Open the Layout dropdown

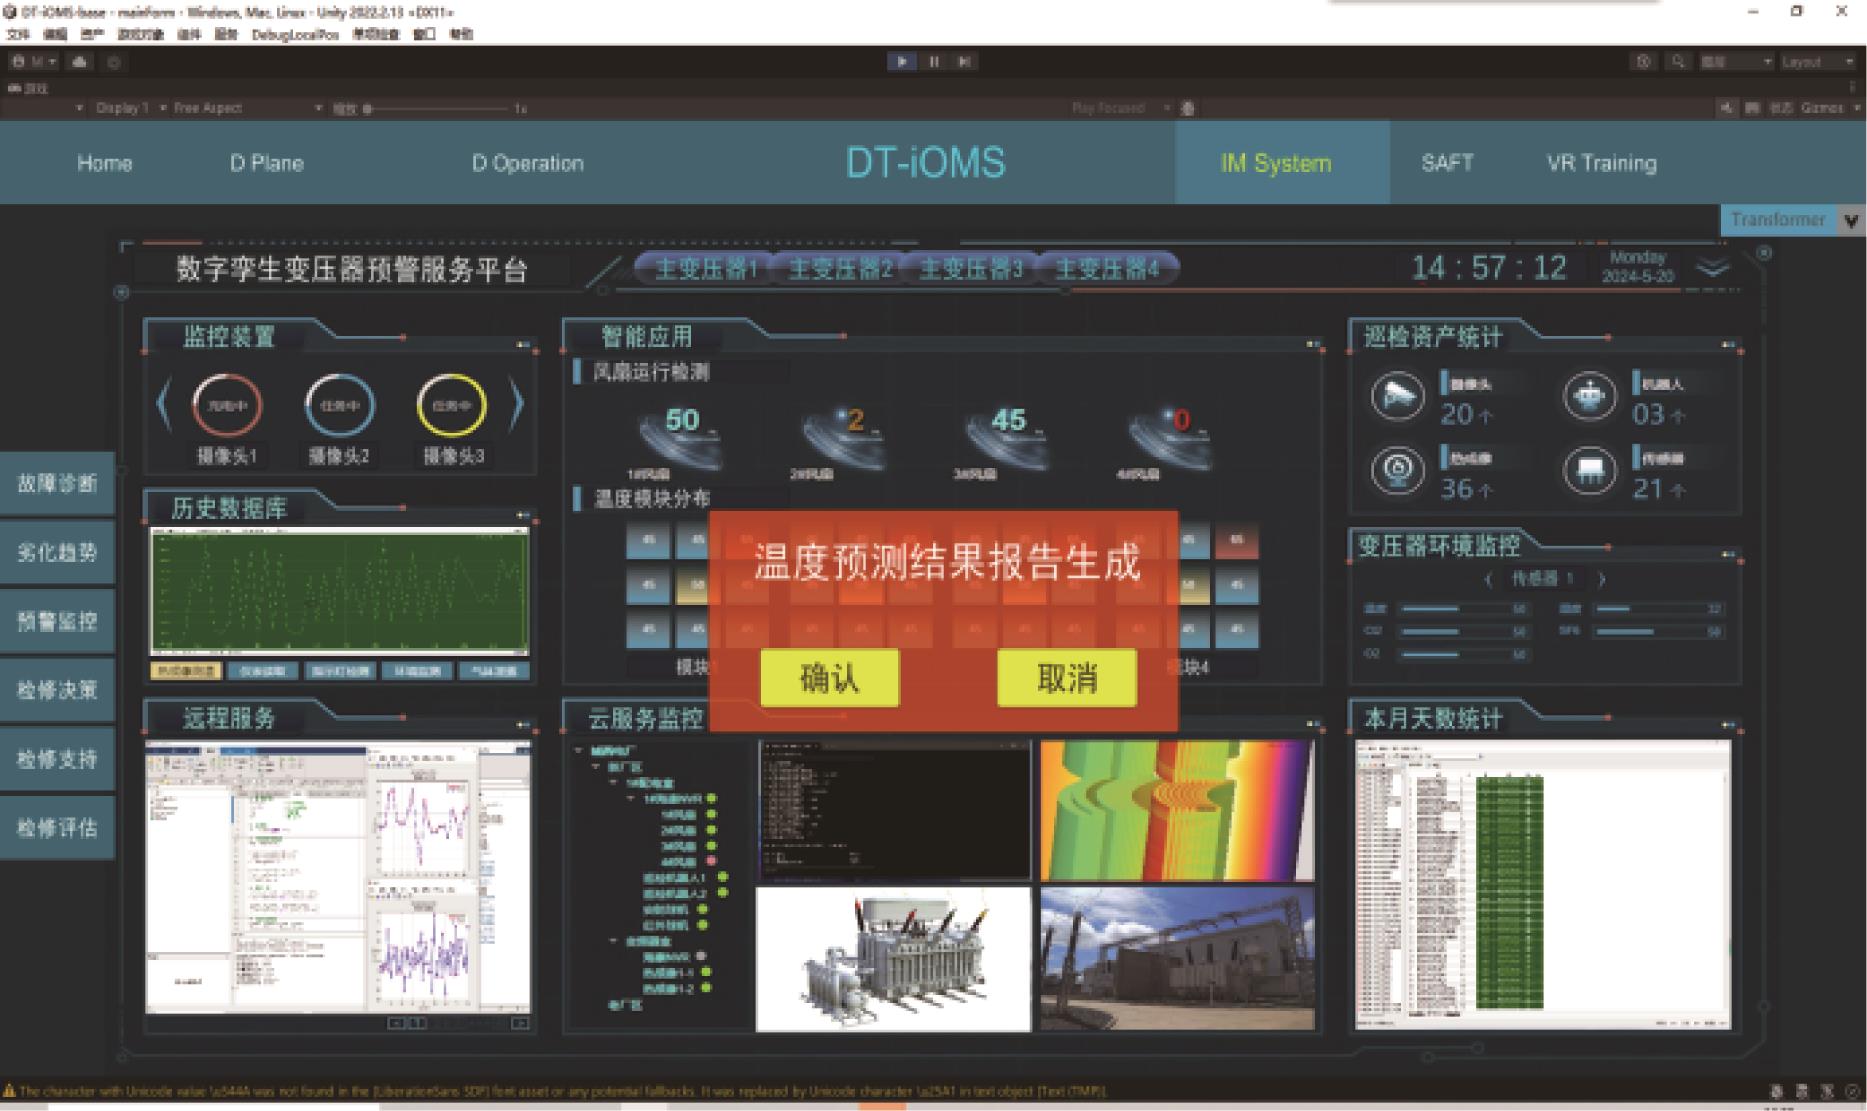point(1818,62)
